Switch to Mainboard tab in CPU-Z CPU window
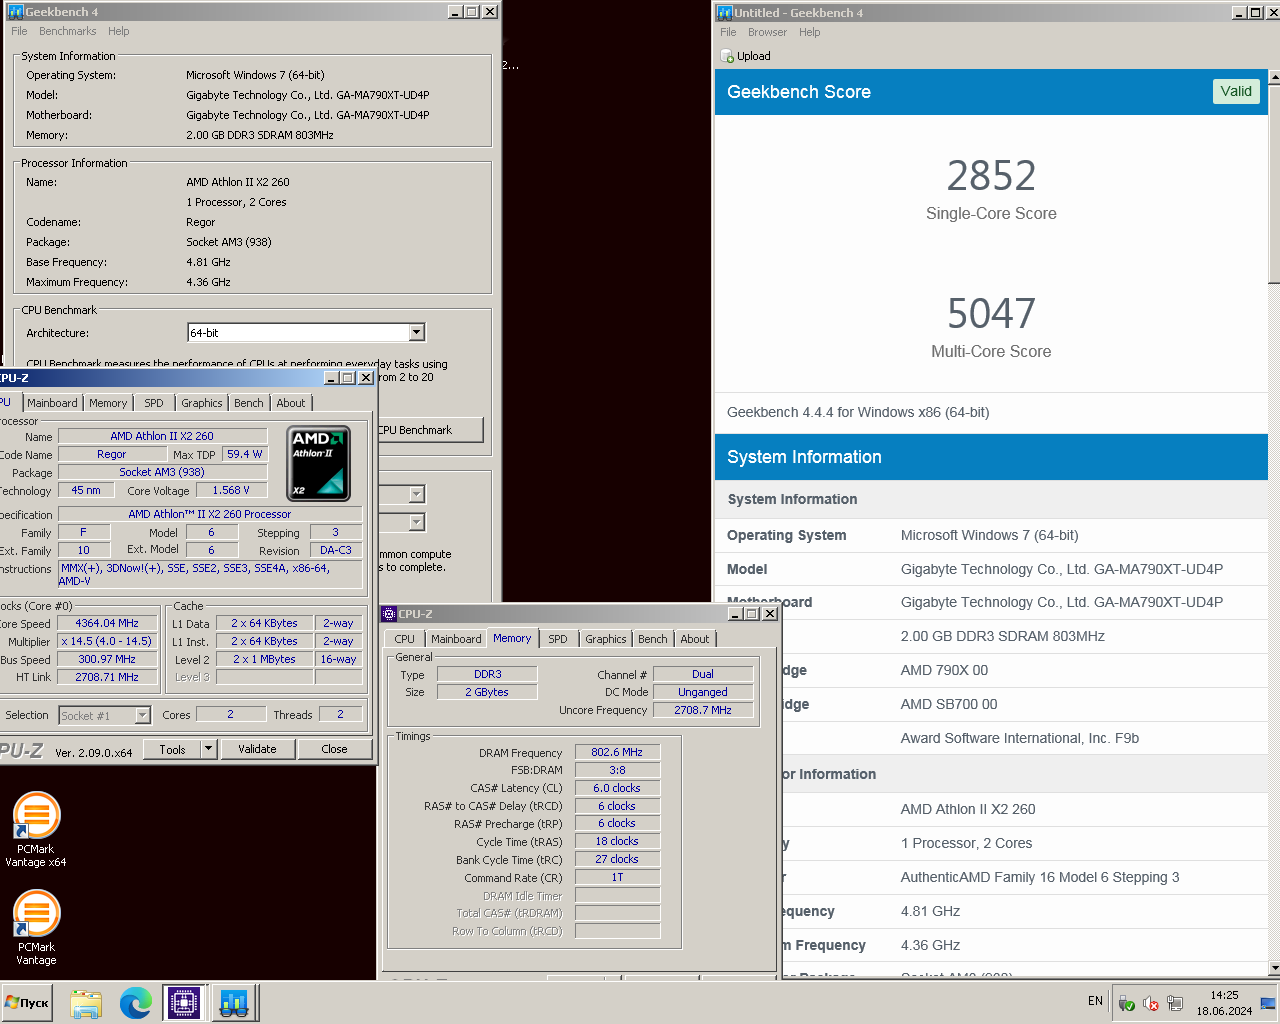Viewport: 1280px width, 1024px height. 52,403
